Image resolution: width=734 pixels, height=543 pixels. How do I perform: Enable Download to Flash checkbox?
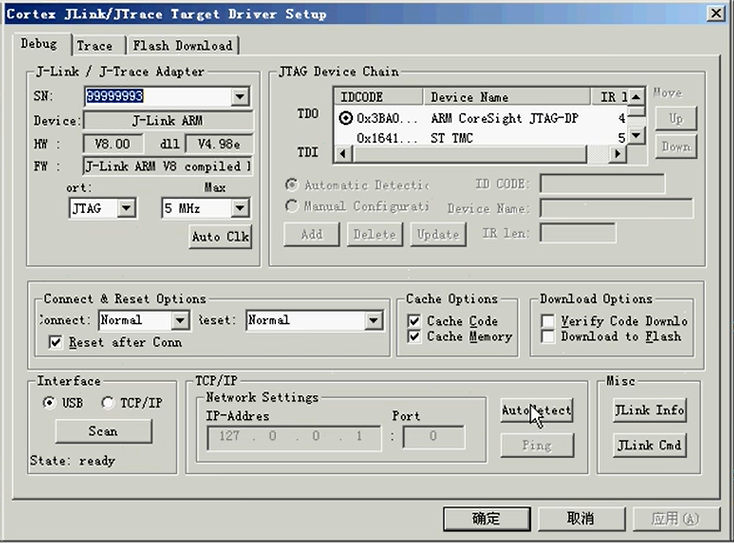point(548,337)
